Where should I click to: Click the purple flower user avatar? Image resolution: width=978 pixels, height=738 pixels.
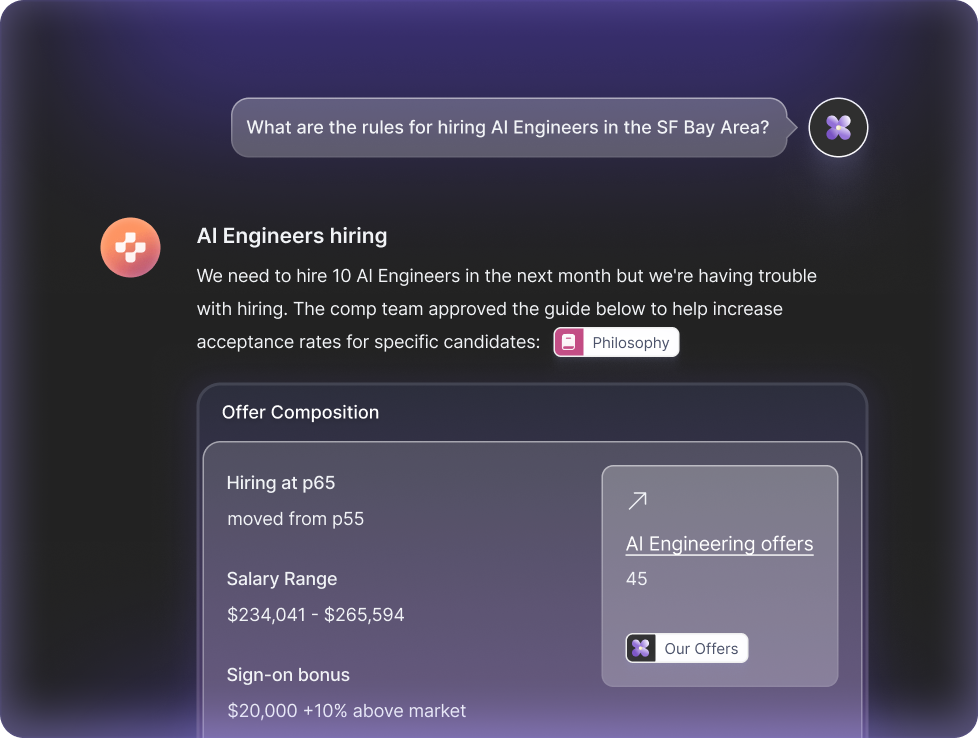pos(838,127)
